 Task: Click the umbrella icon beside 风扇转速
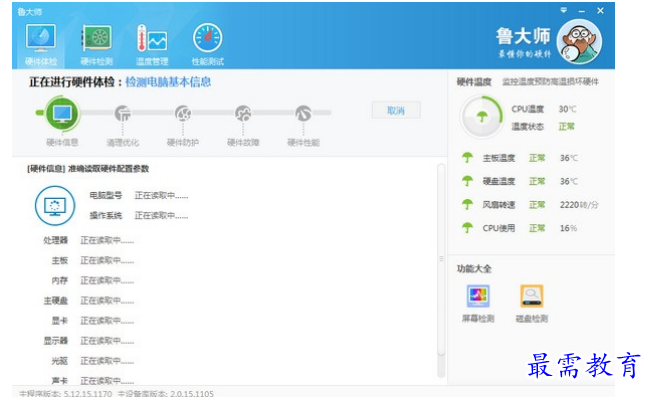coord(467,205)
